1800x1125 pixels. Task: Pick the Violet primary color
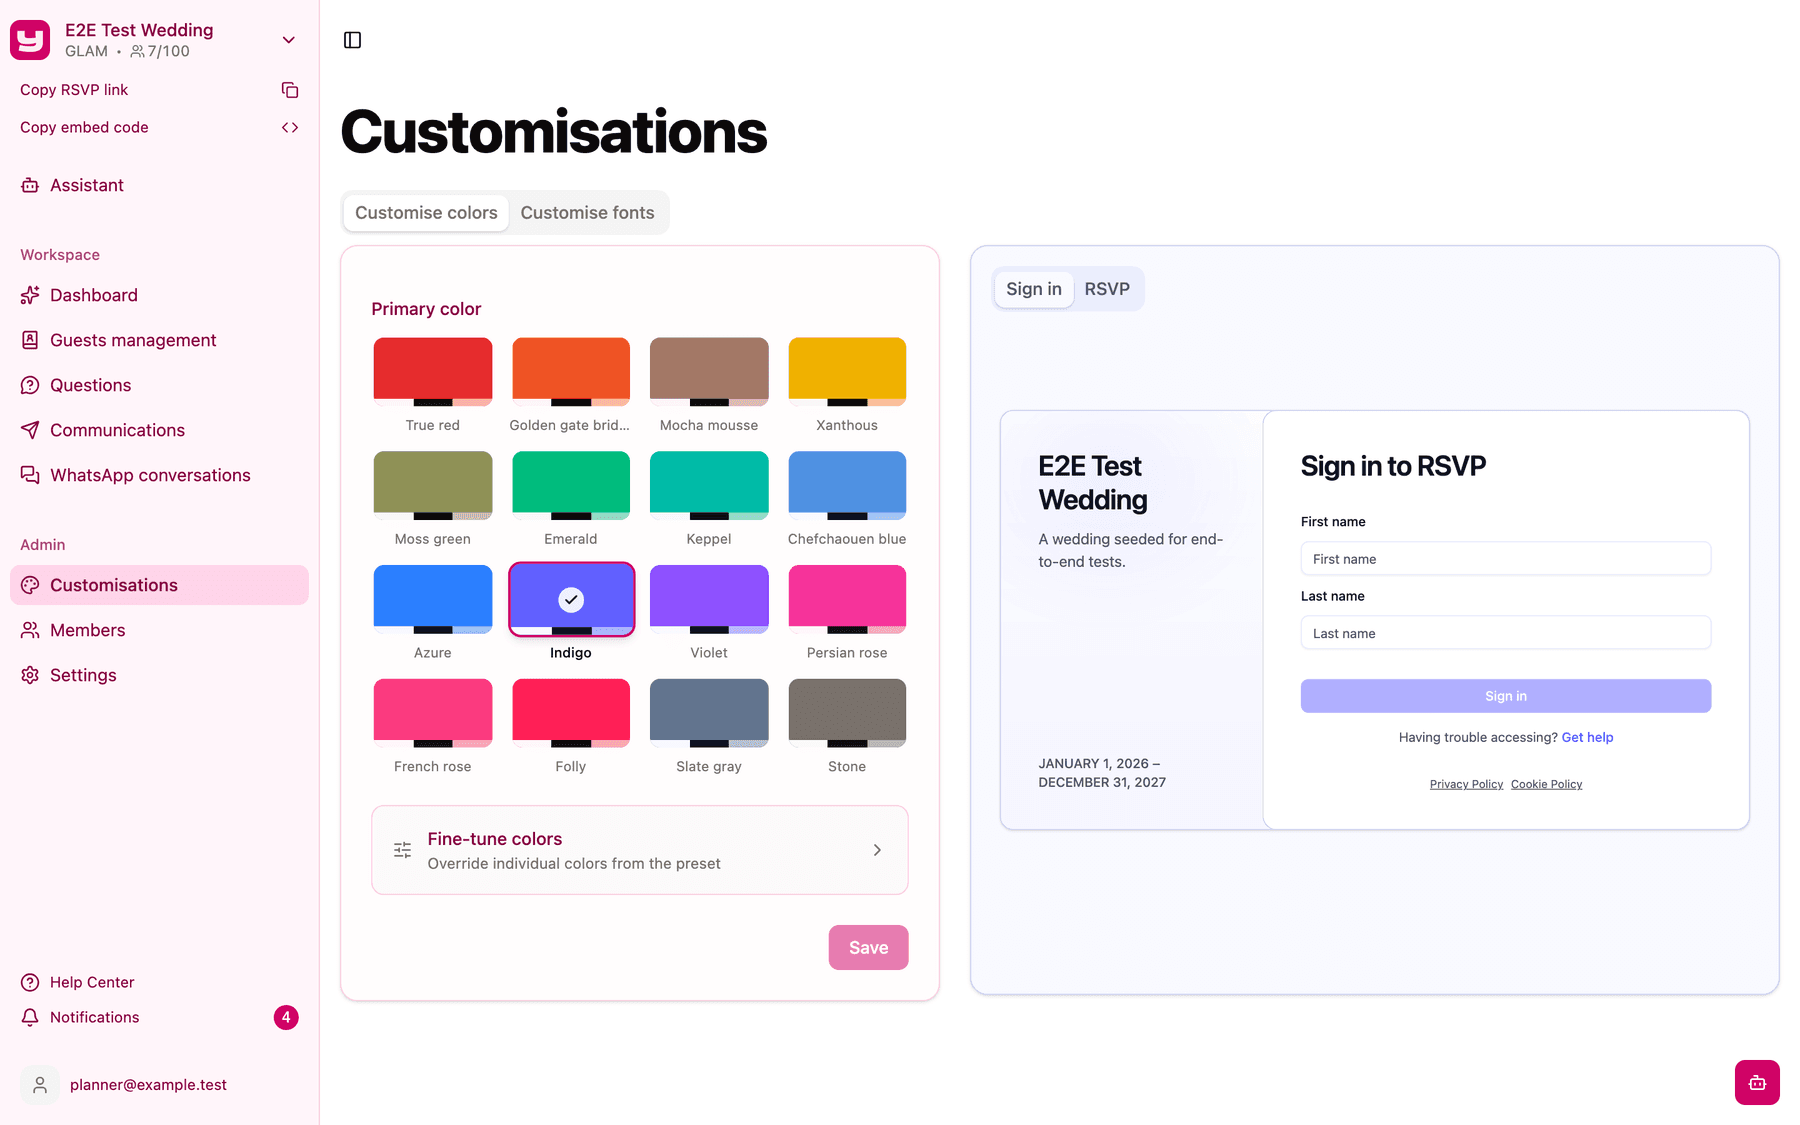[709, 599]
